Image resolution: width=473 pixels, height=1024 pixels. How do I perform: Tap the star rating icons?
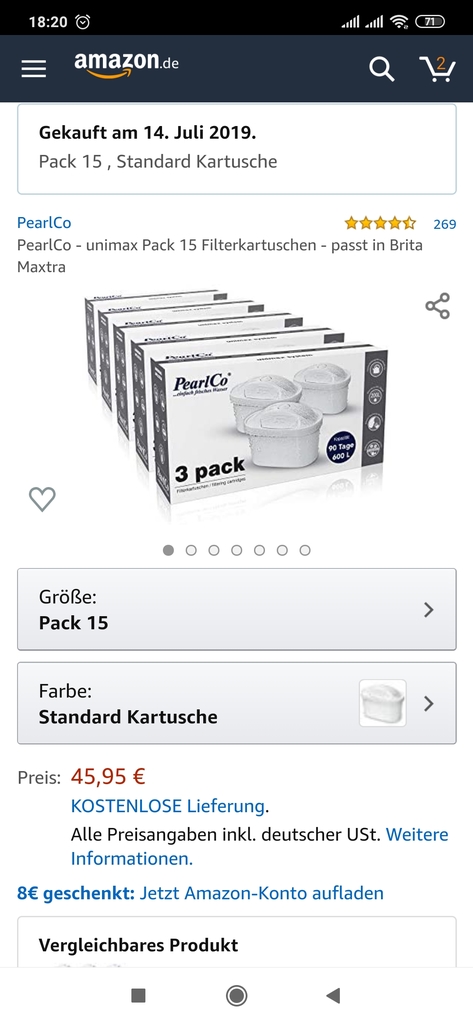pyautogui.click(x=380, y=223)
